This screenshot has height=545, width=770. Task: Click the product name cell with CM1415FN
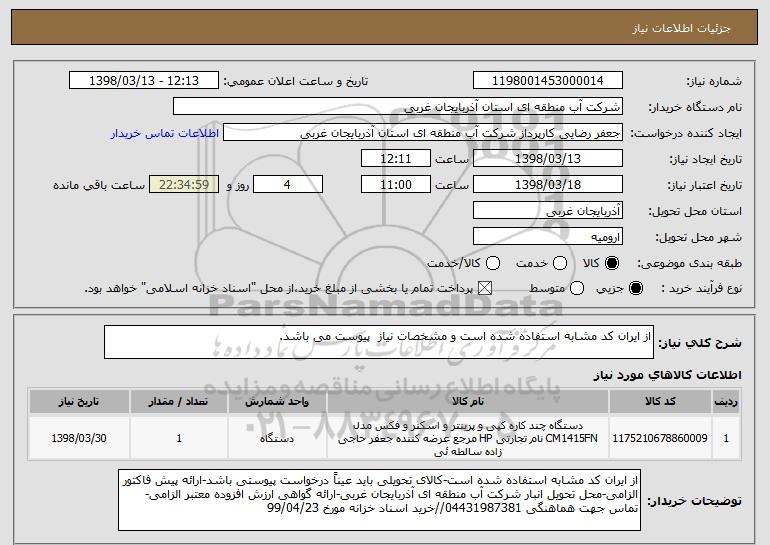coord(468,438)
